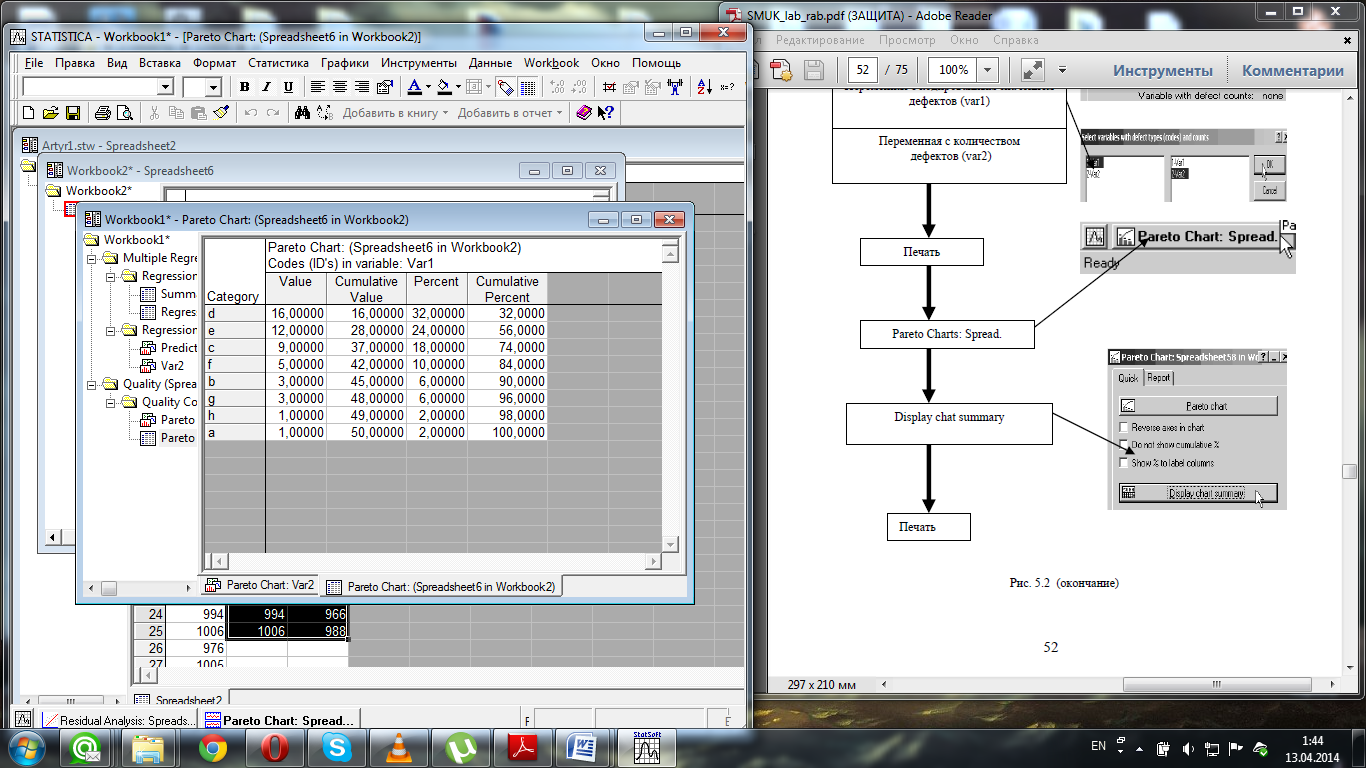Open the 'Добавить в книгу' dropdown

click(x=395, y=113)
